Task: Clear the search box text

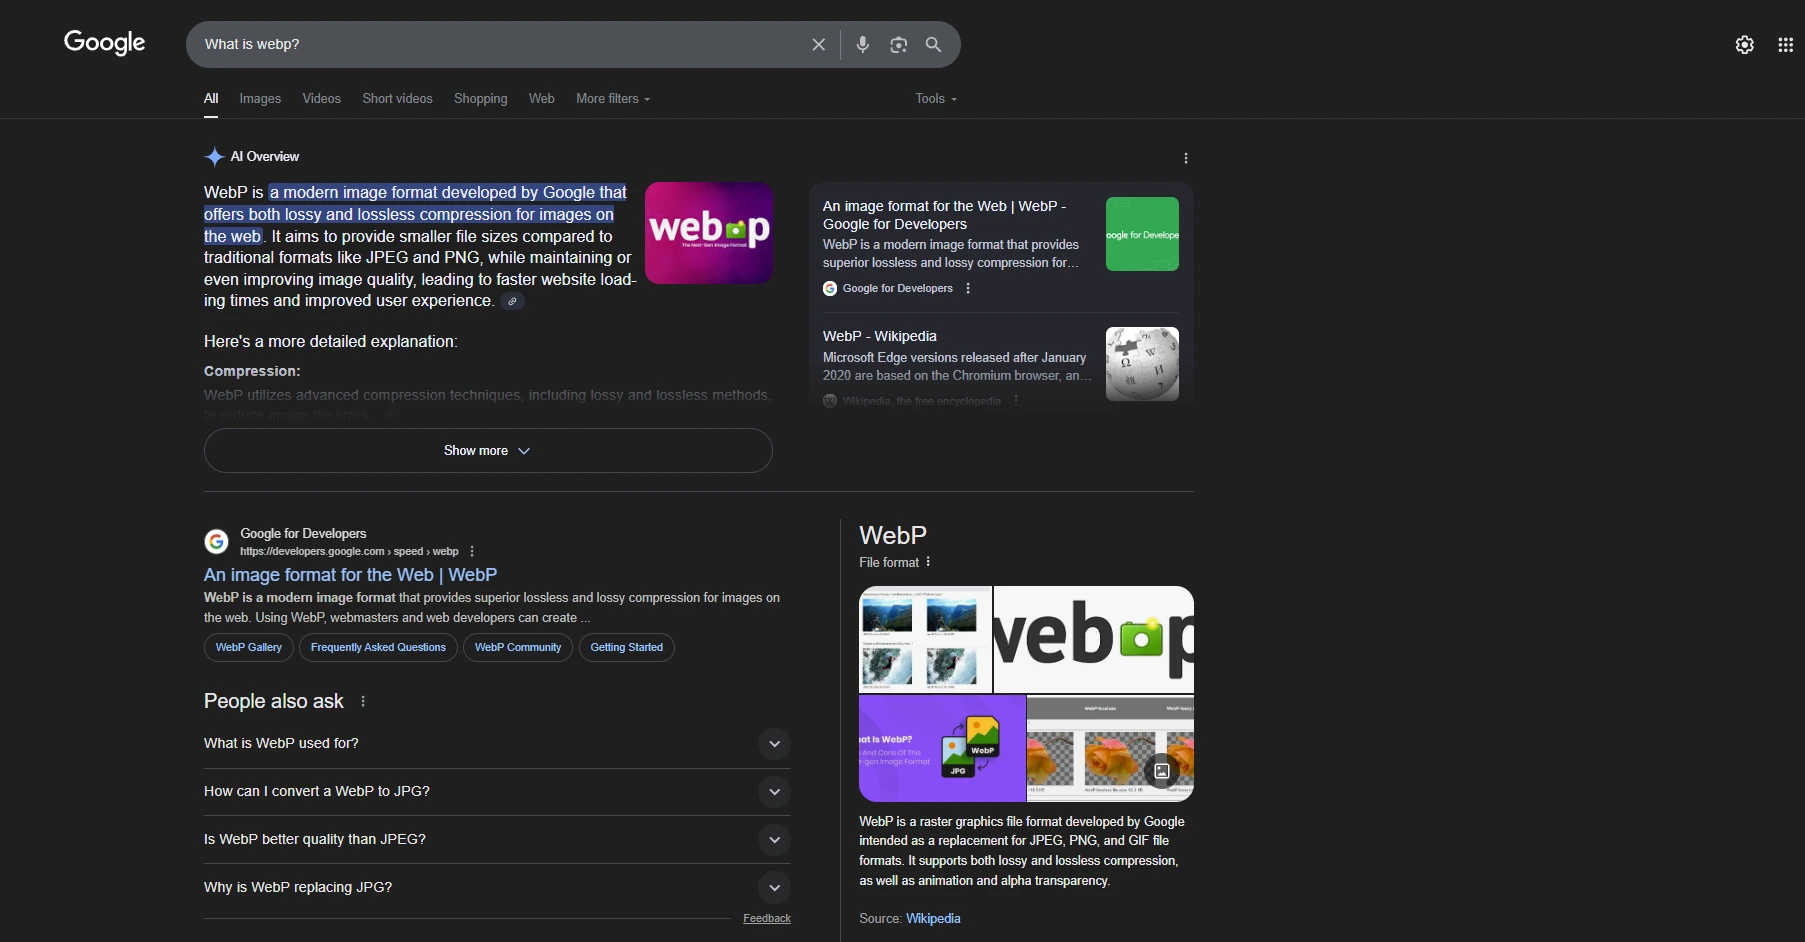Action: pyautogui.click(x=818, y=44)
